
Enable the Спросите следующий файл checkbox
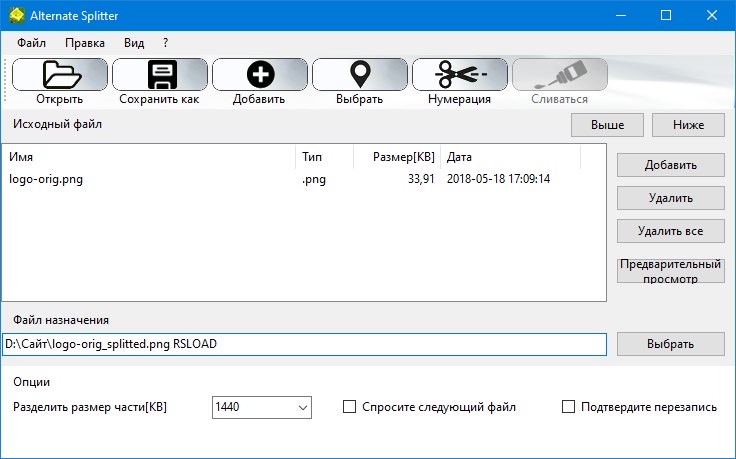(349, 406)
